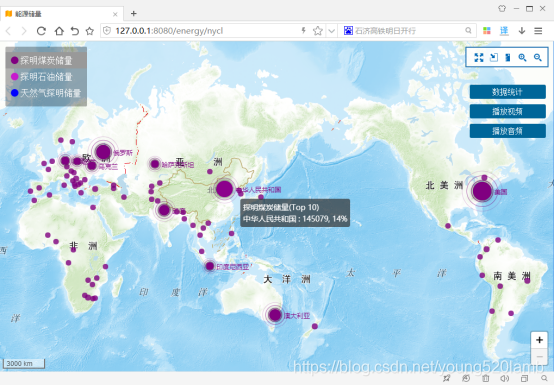Click the Baidu paw search engine icon
This screenshot has height=386, width=554.
(x=348, y=31)
